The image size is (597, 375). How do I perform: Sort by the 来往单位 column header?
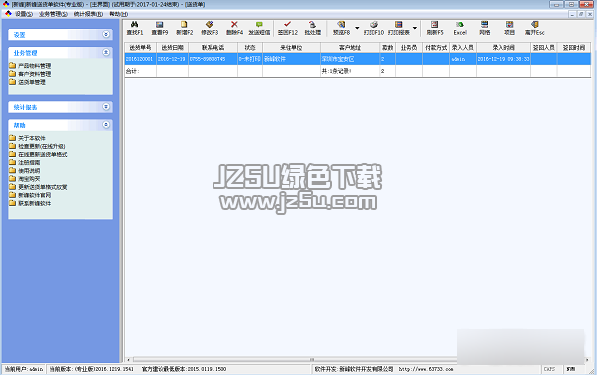click(291, 48)
